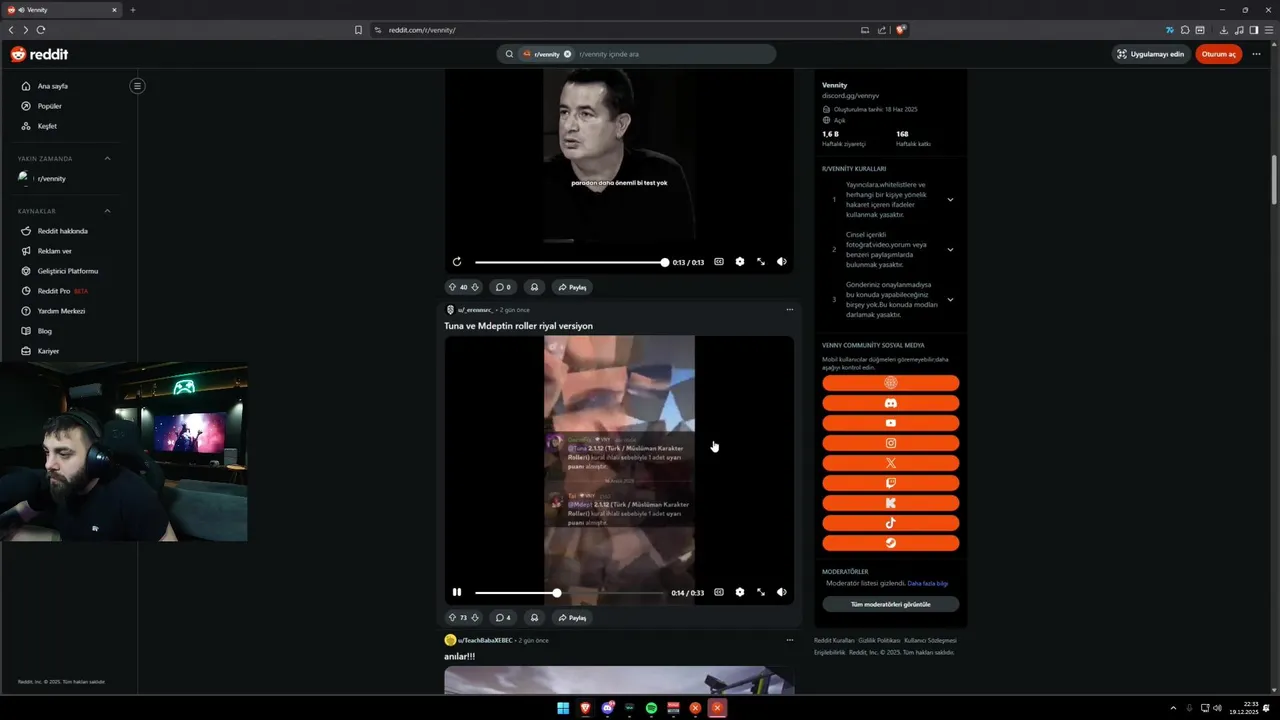Click the Instagram social media button
The image size is (1280, 720).
(891, 443)
